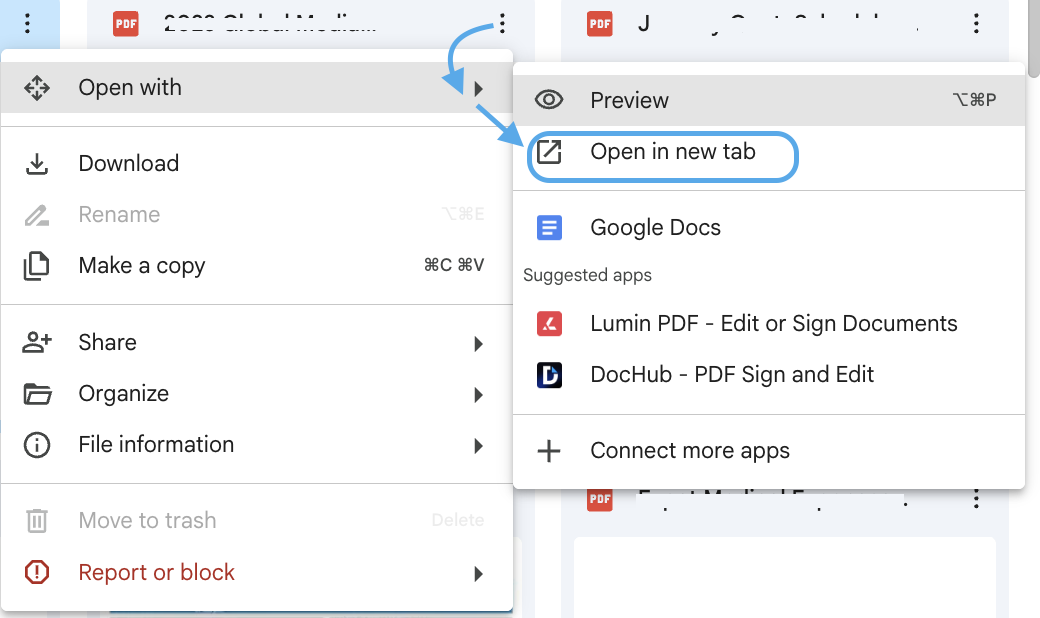Screen dimensions: 1040x618
Task: Click the Share person-plus icon
Action: [x=36, y=342]
